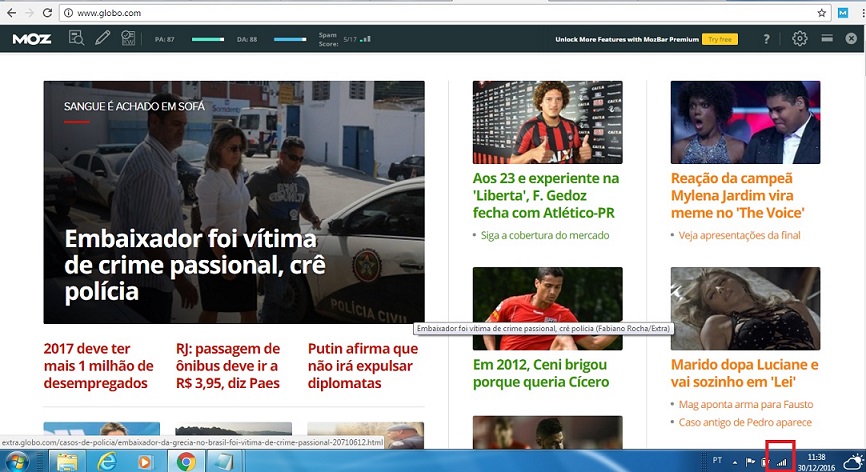Bookmark this page with the star icon
The width and height of the screenshot is (866, 472).
(822, 13)
